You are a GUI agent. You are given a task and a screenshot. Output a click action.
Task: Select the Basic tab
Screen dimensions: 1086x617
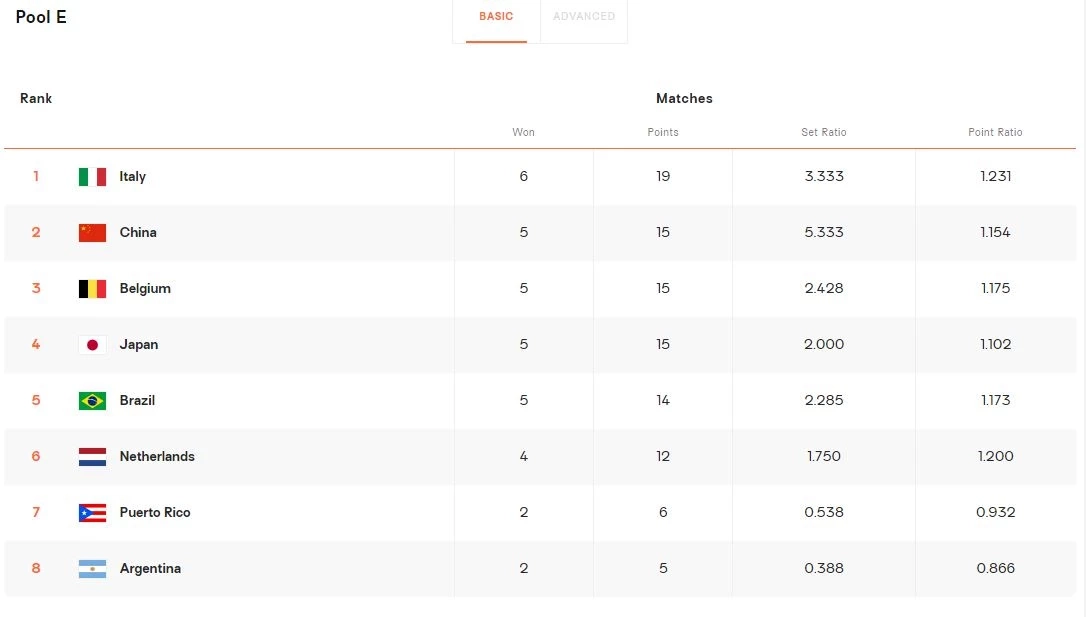pos(496,17)
